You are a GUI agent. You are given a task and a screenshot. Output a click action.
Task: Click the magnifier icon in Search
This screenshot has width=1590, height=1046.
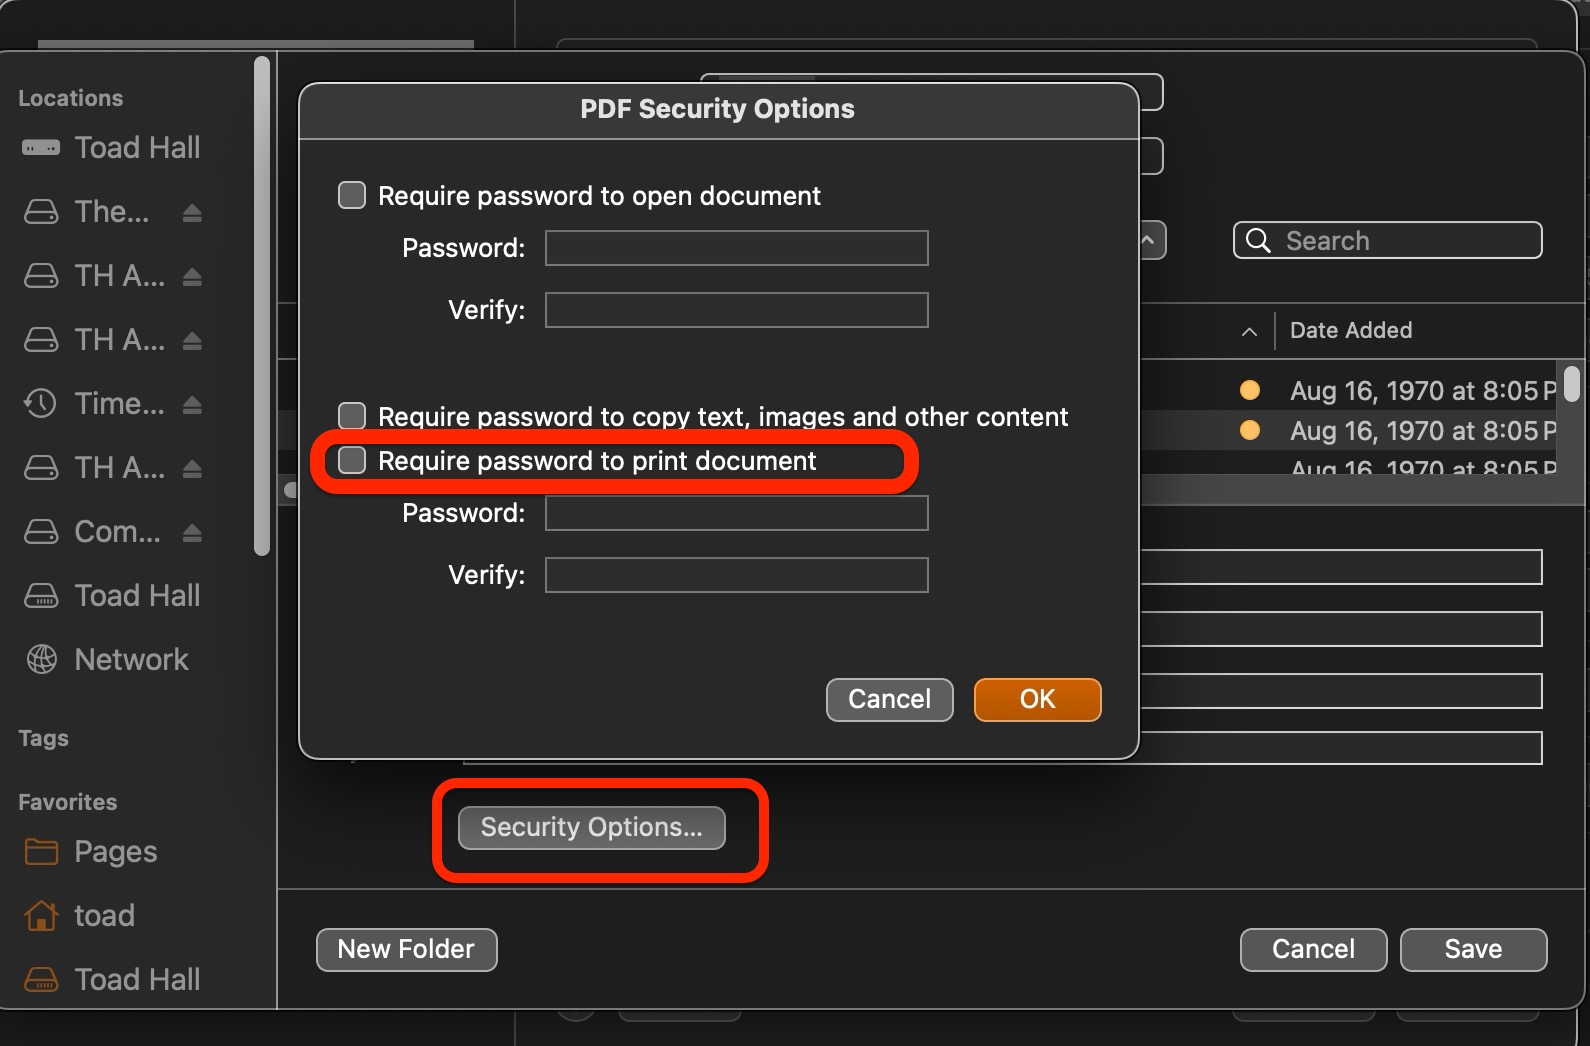(x=1259, y=241)
